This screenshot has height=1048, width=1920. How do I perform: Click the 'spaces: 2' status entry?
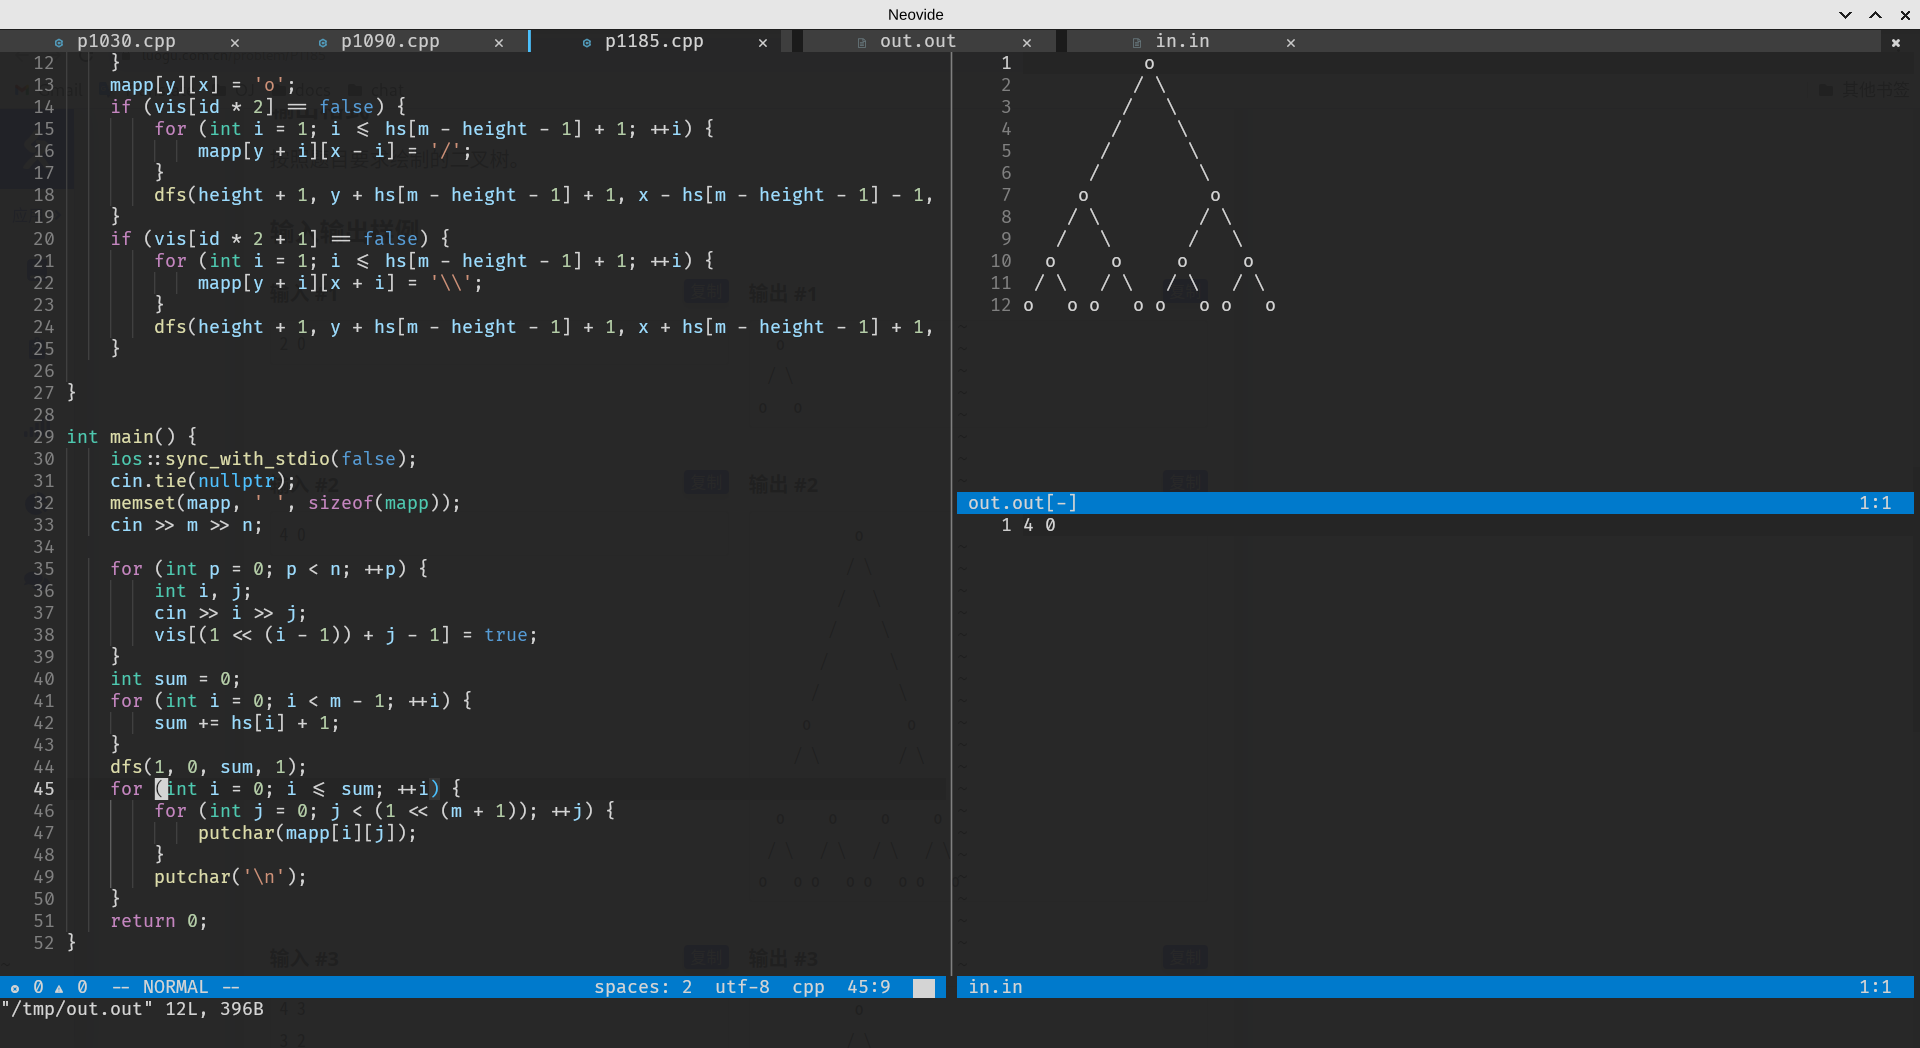pos(643,987)
